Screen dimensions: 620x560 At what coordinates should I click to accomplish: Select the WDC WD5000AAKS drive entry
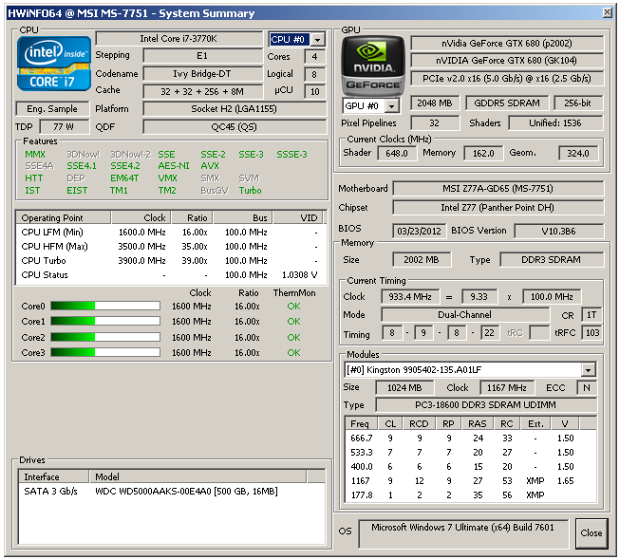click(x=172, y=492)
